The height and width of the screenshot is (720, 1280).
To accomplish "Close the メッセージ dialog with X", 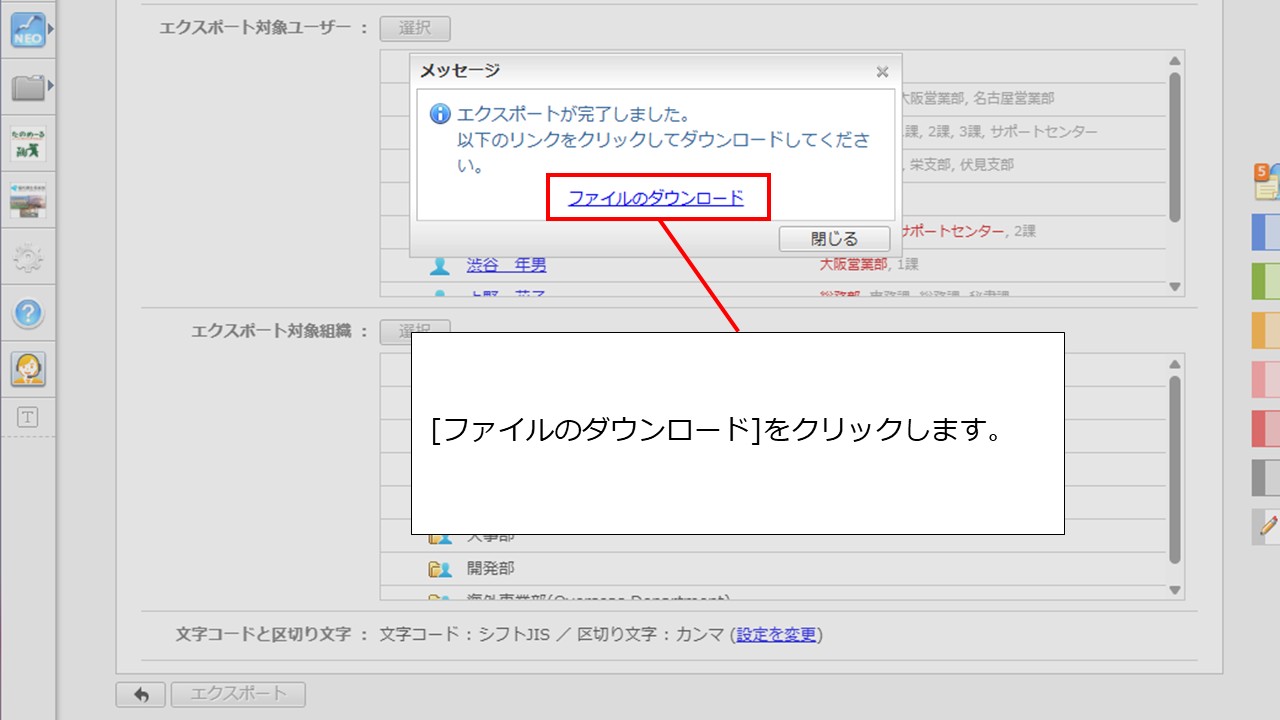I will click(x=882, y=72).
